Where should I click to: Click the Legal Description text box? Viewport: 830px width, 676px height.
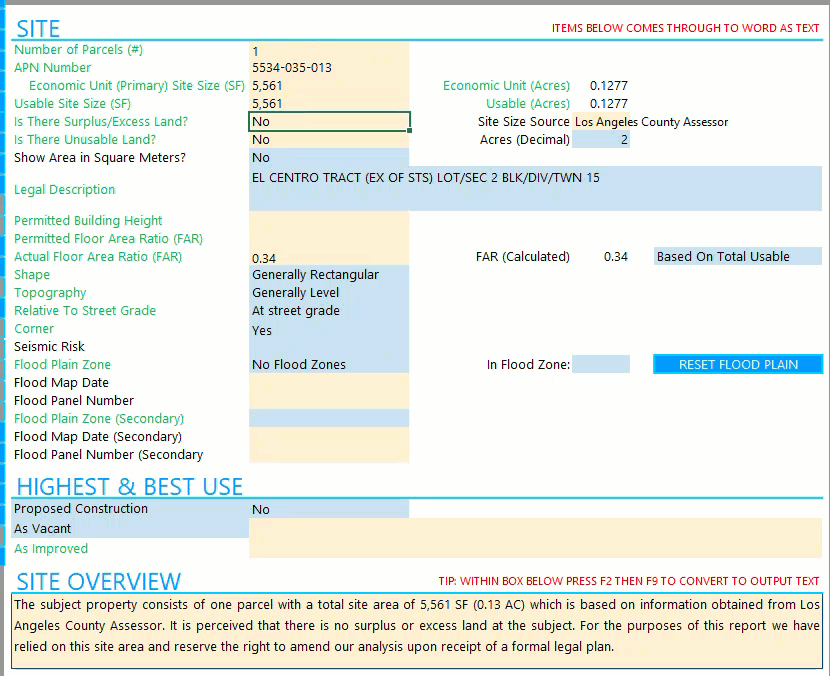(536, 188)
